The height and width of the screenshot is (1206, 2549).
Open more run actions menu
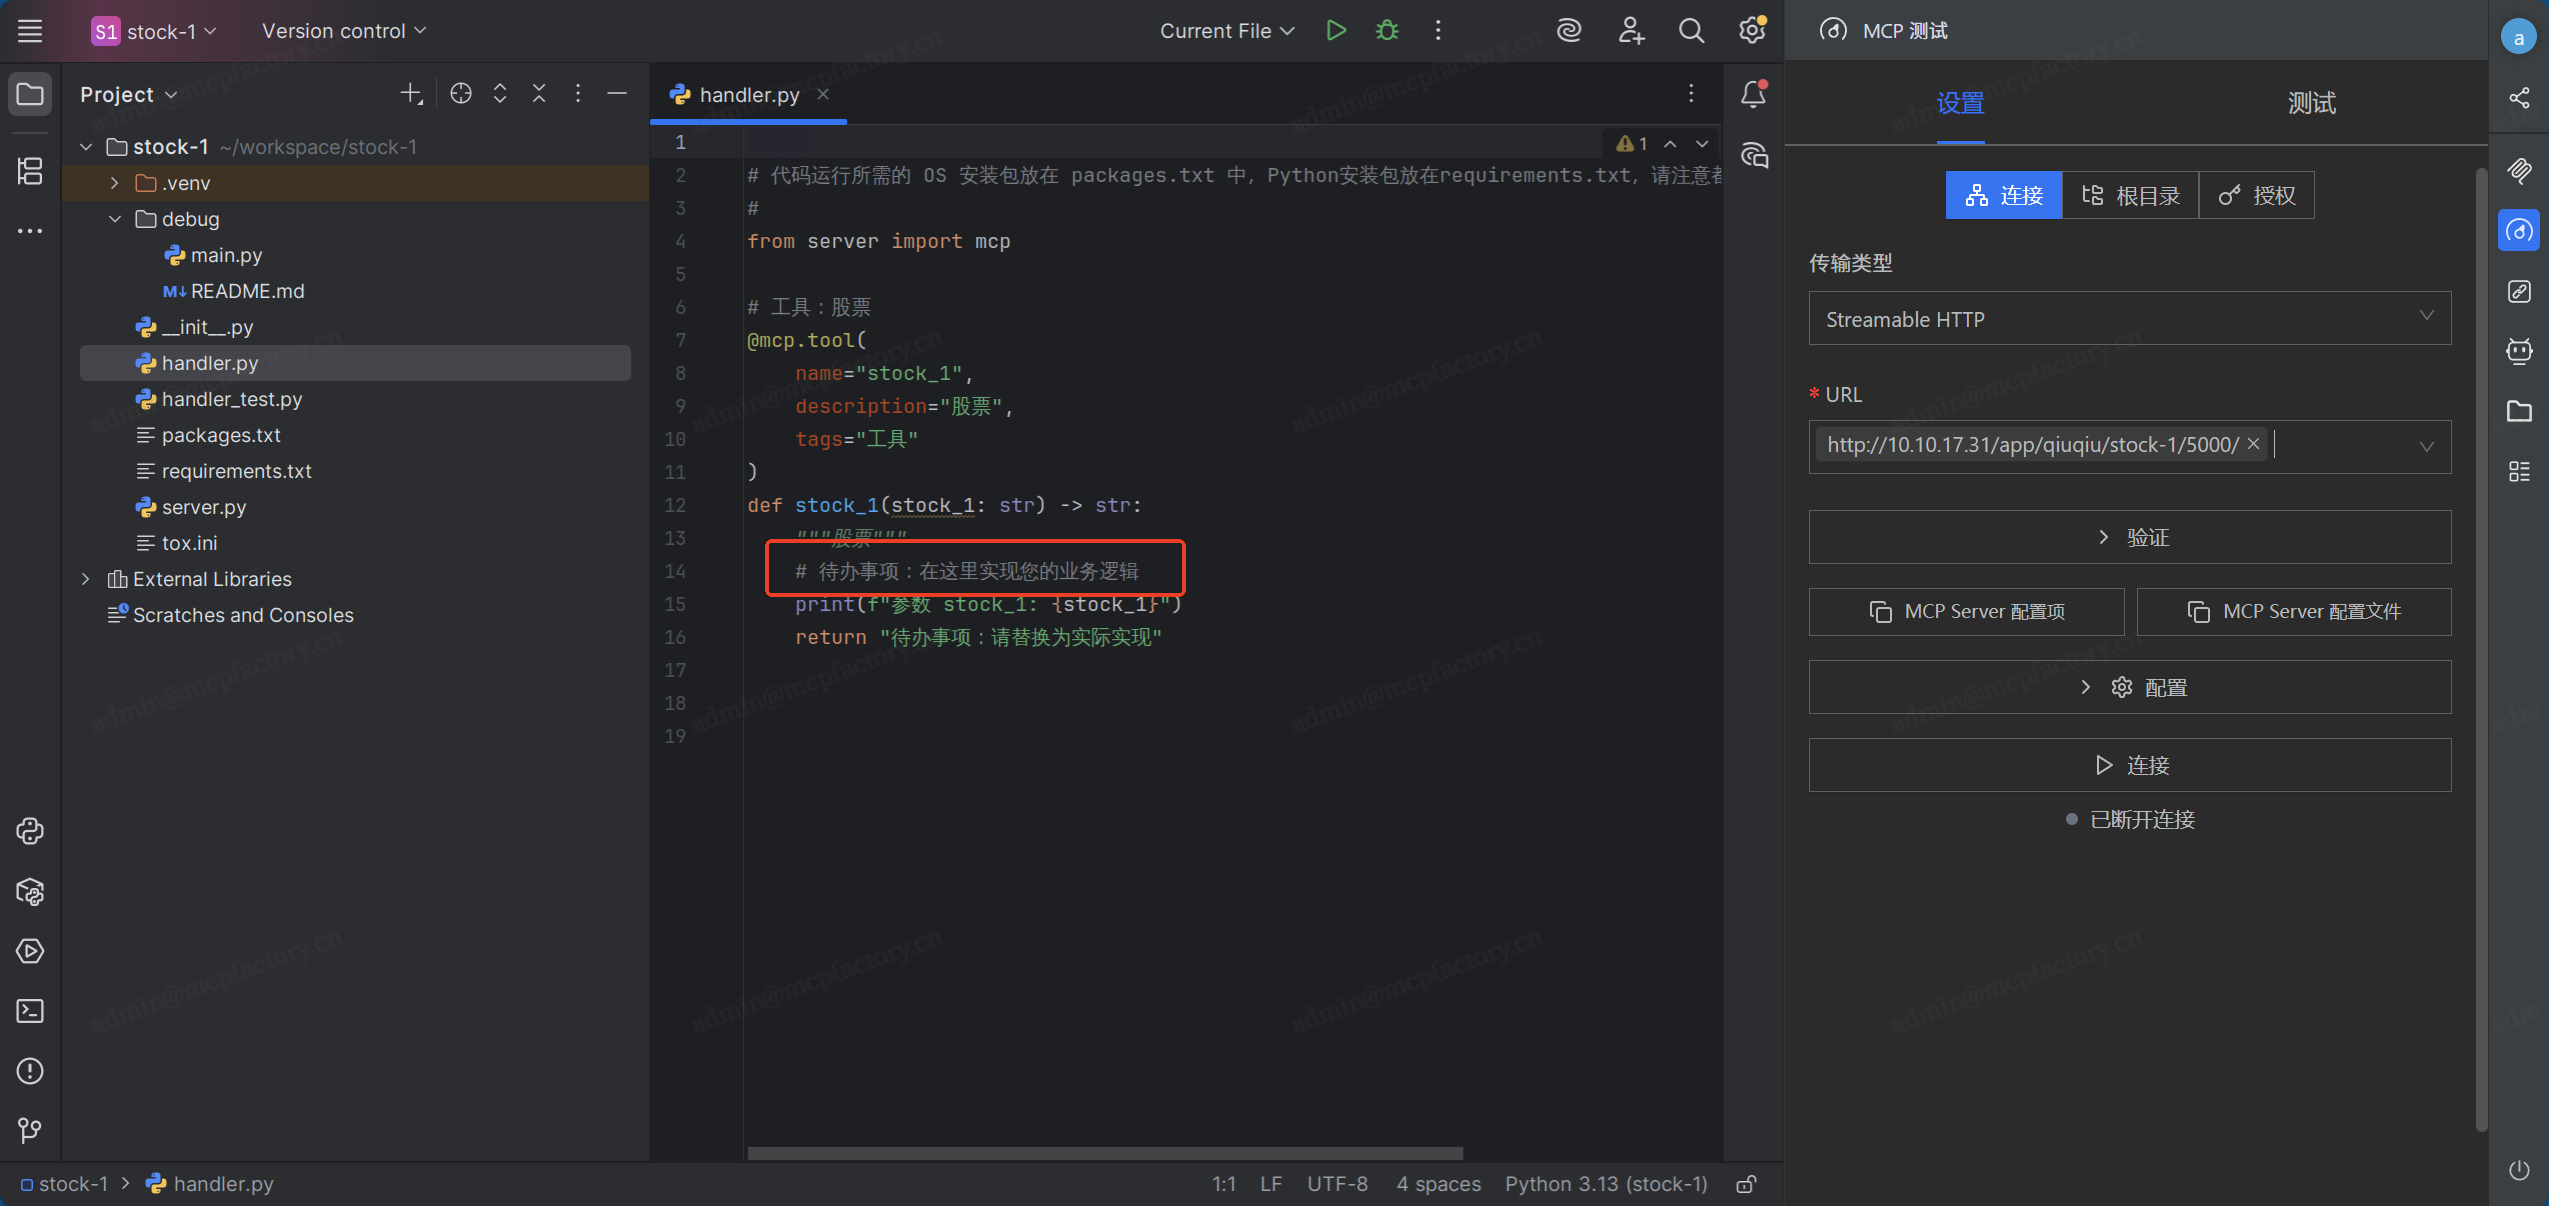click(1438, 31)
